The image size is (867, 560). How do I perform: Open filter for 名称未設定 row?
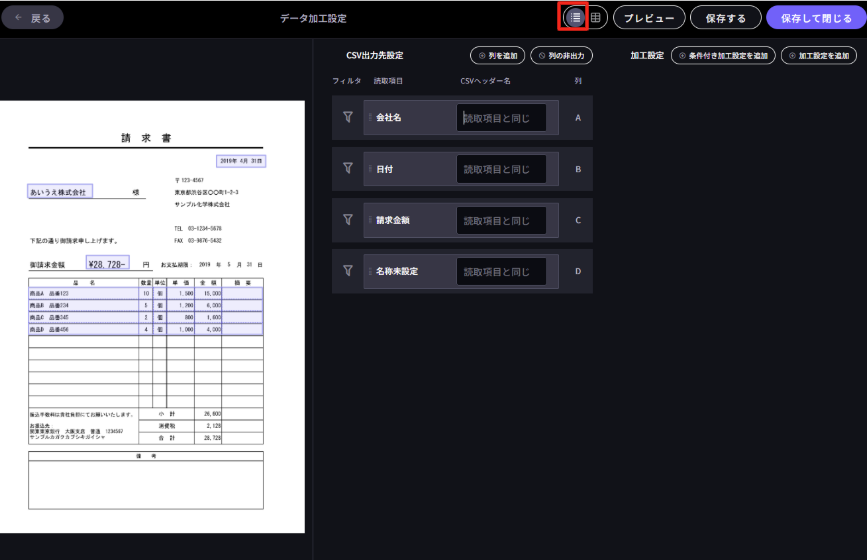(348, 271)
